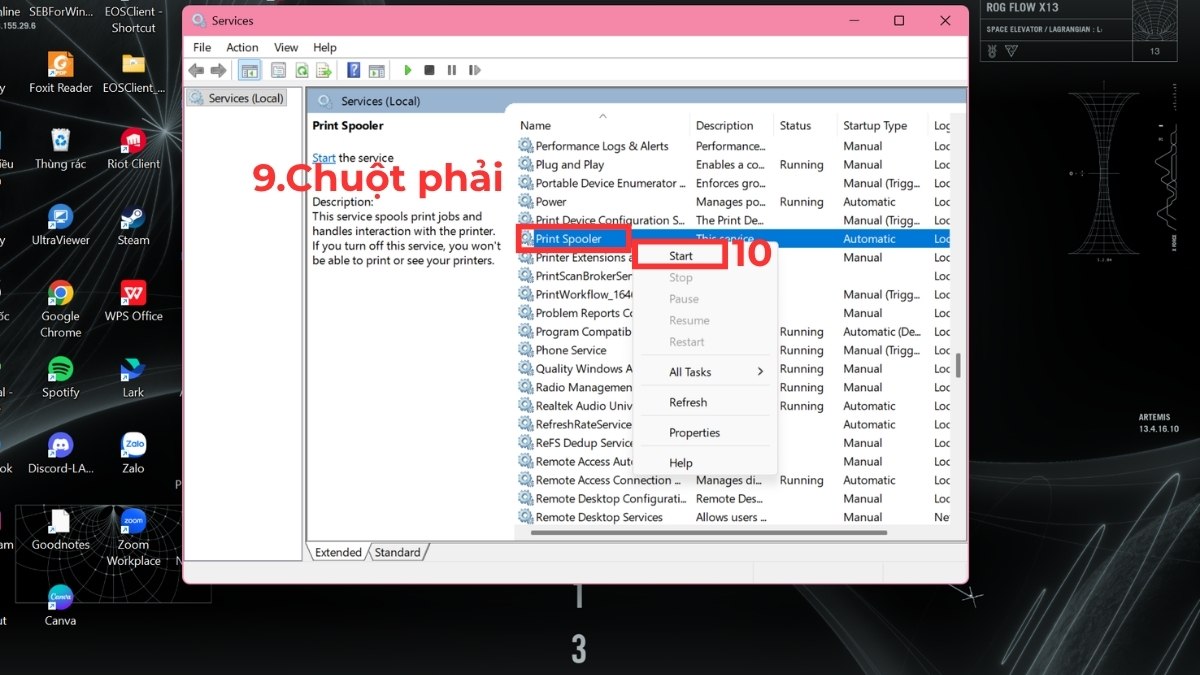Viewport: 1200px width, 675px height.
Task: Click the green Start Service play icon
Action: (407, 70)
